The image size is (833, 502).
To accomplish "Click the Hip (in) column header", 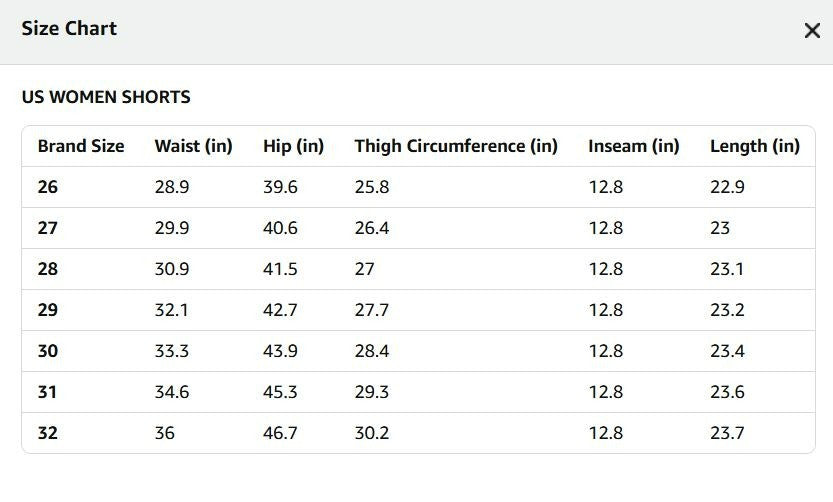I will click(293, 146).
